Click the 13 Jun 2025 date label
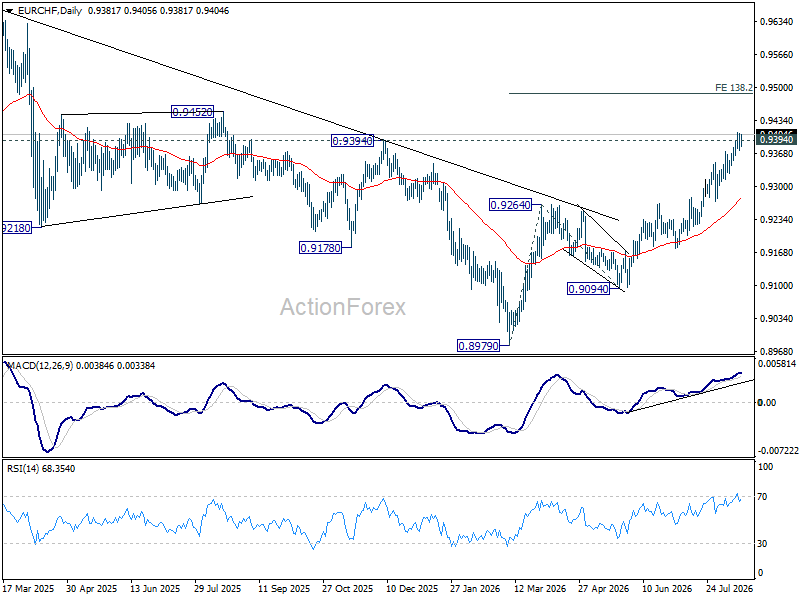Image resolution: width=800 pixels, height=600 pixels. [155, 589]
